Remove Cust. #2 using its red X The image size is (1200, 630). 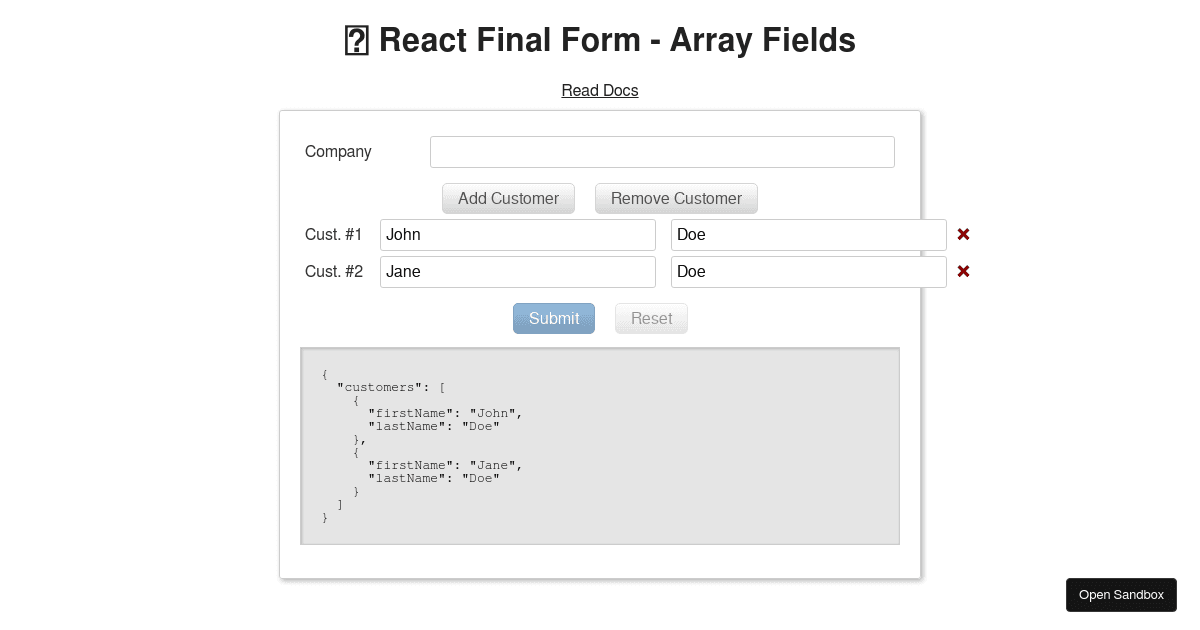point(963,272)
